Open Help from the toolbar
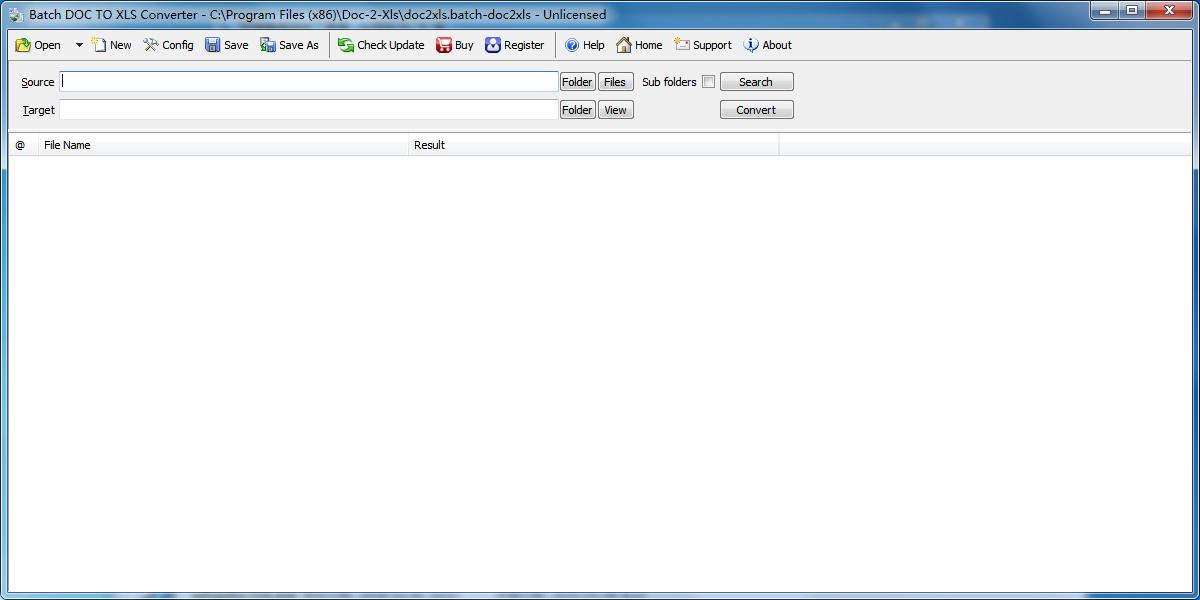 click(585, 45)
